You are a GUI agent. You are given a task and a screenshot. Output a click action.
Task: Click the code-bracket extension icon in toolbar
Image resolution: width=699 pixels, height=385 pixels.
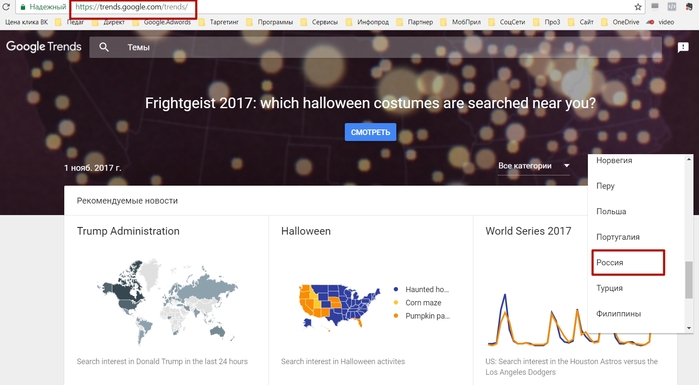tap(671, 7)
